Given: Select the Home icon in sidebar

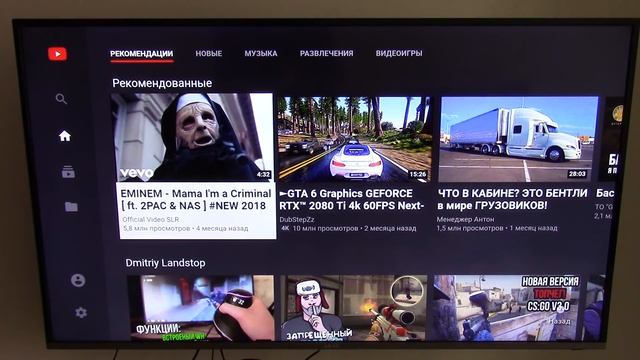Looking at the screenshot, I should (x=65, y=136).
